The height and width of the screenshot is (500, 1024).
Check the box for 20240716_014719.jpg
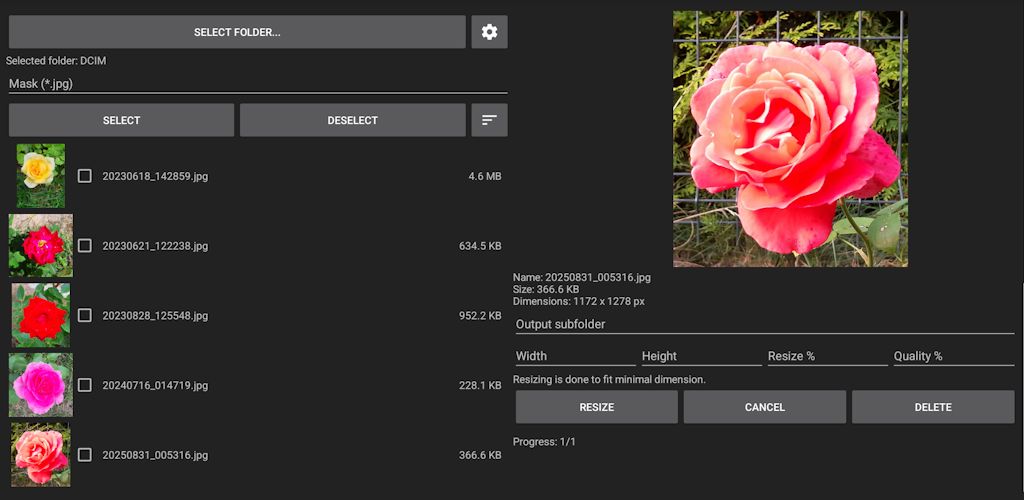pyautogui.click(x=85, y=386)
